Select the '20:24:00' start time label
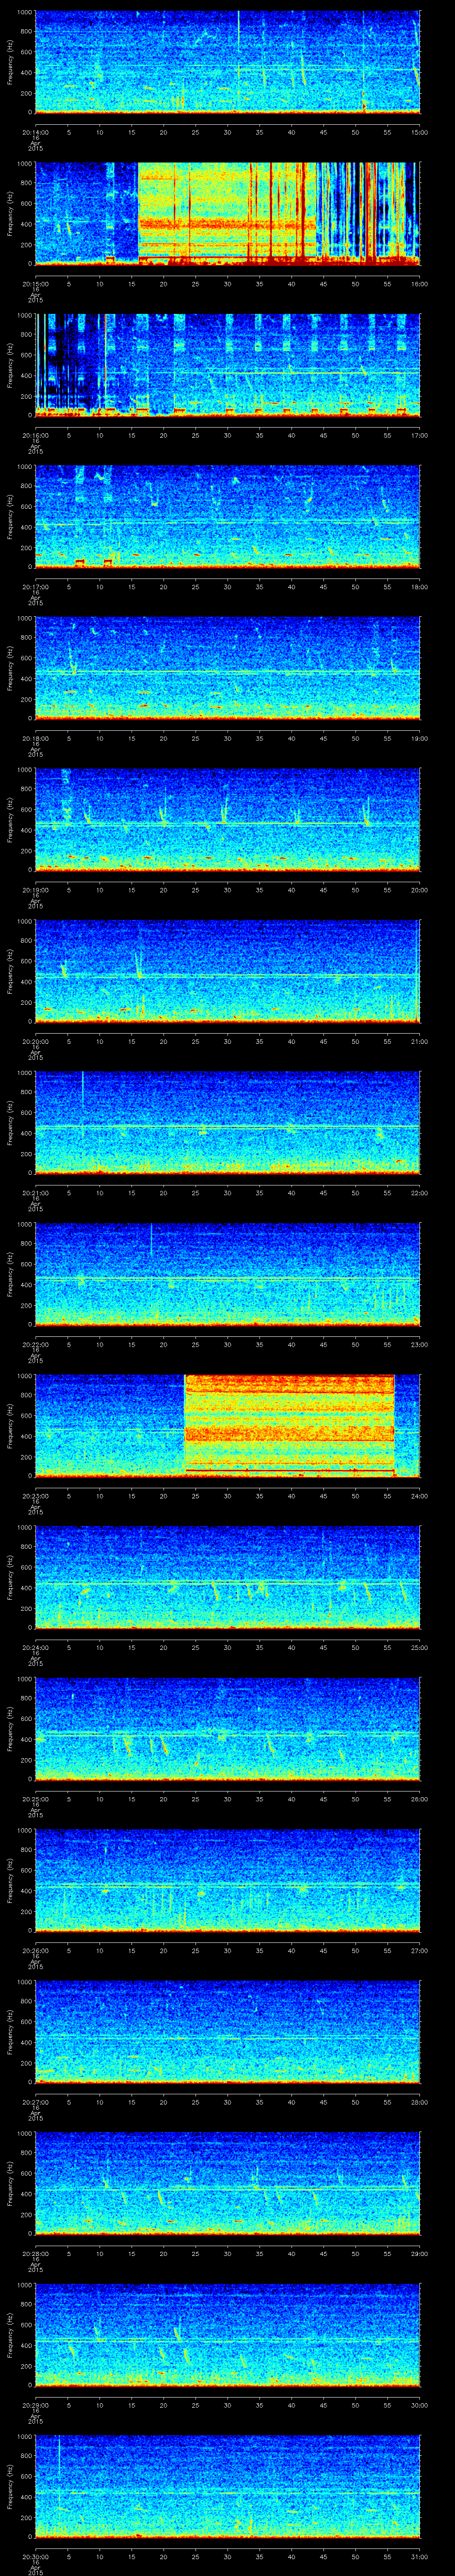The height and width of the screenshot is (2576, 455). tap(35, 1647)
